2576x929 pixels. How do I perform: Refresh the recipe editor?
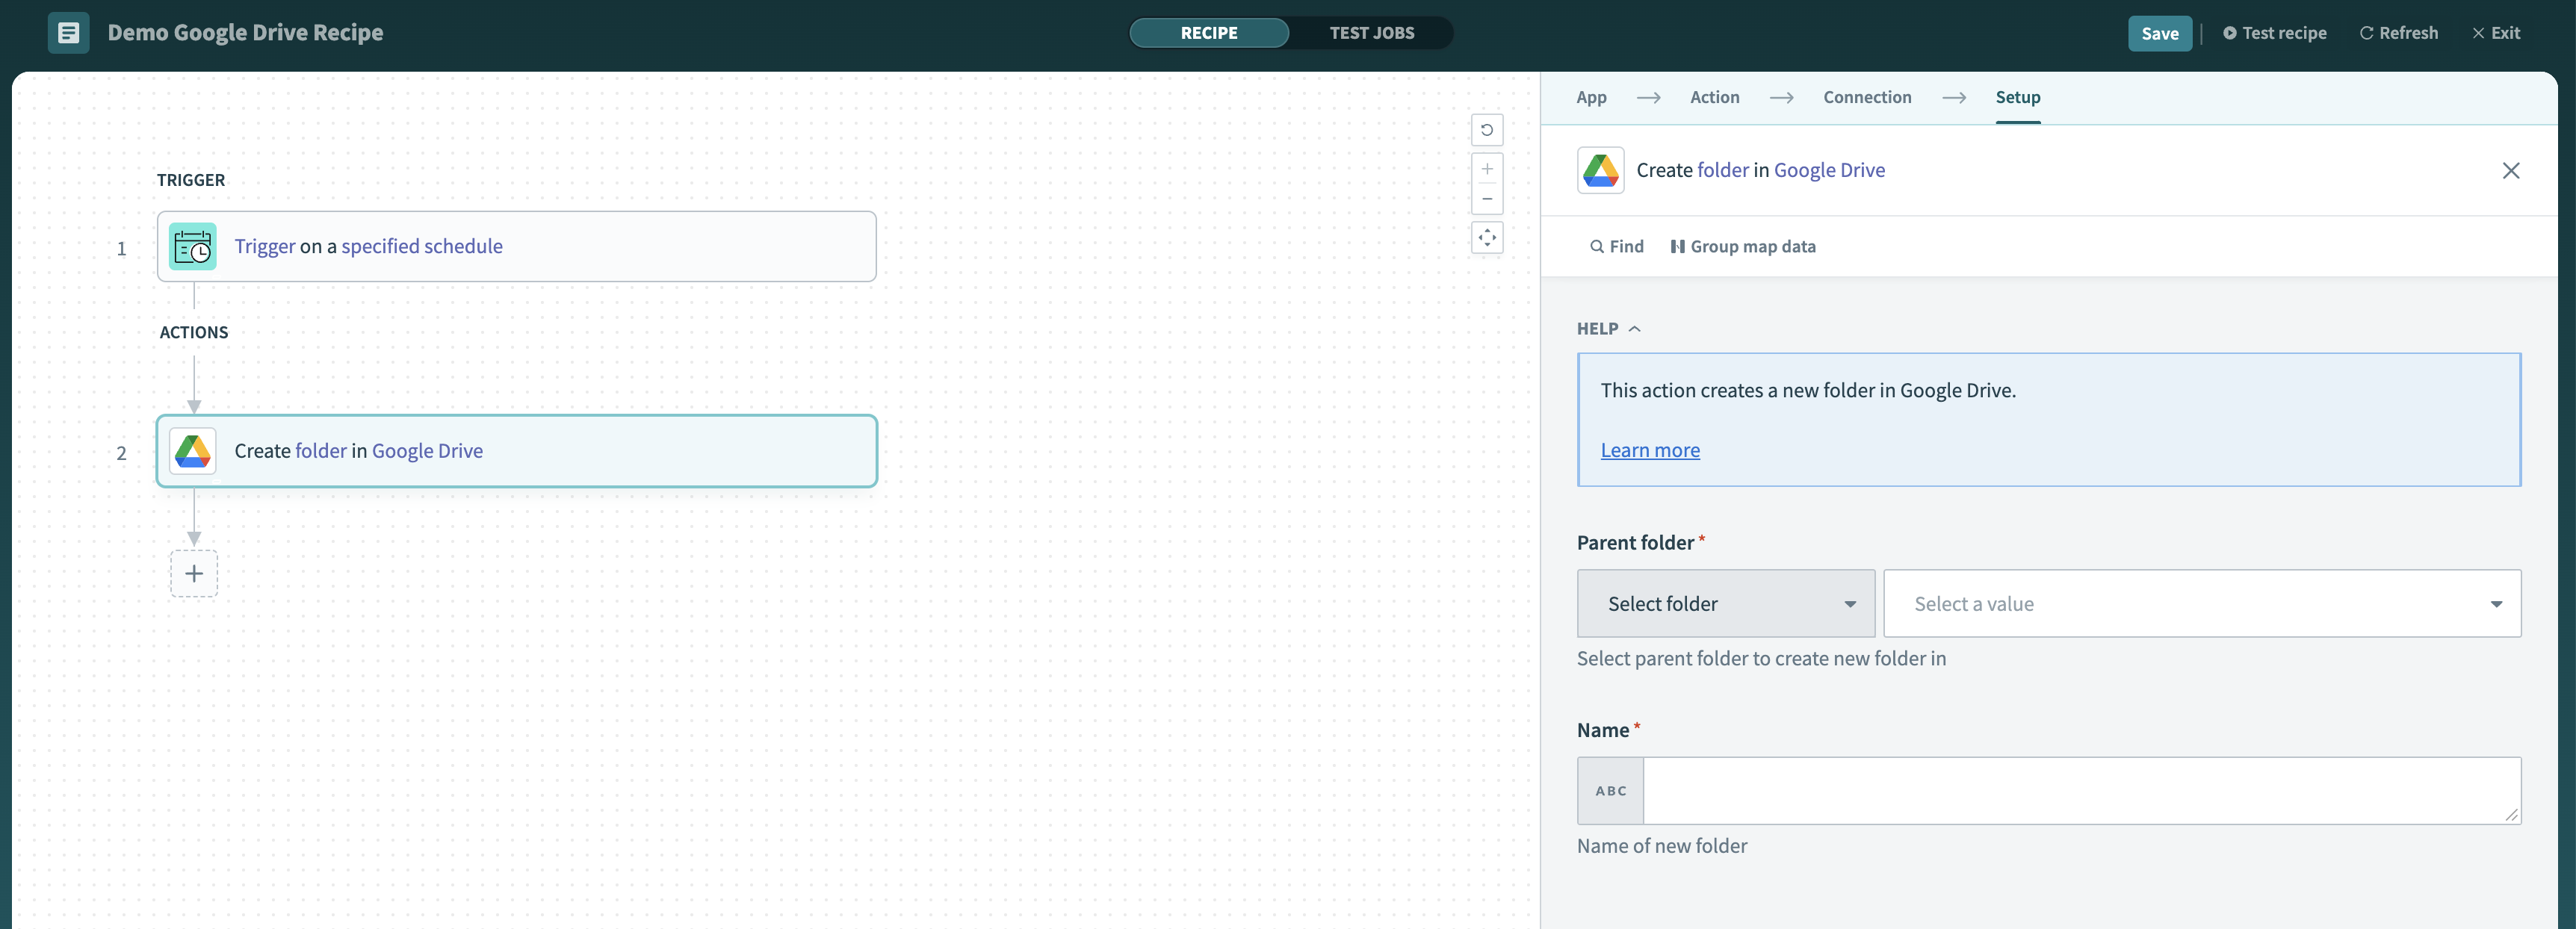(2398, 33)
